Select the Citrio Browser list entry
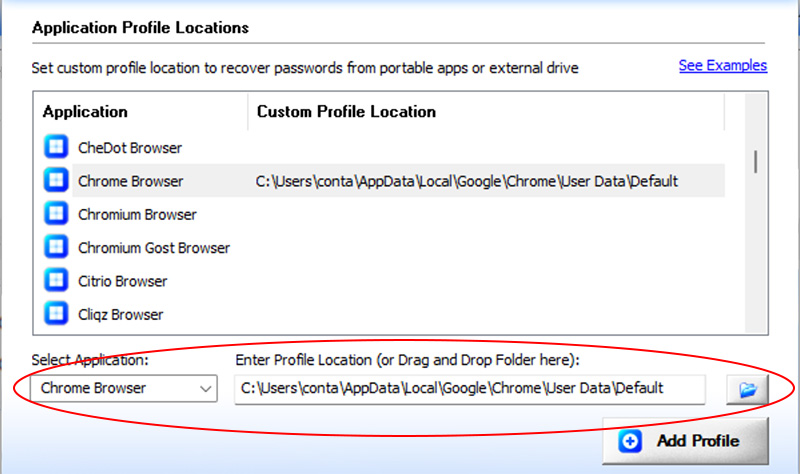 click(122, 281)
